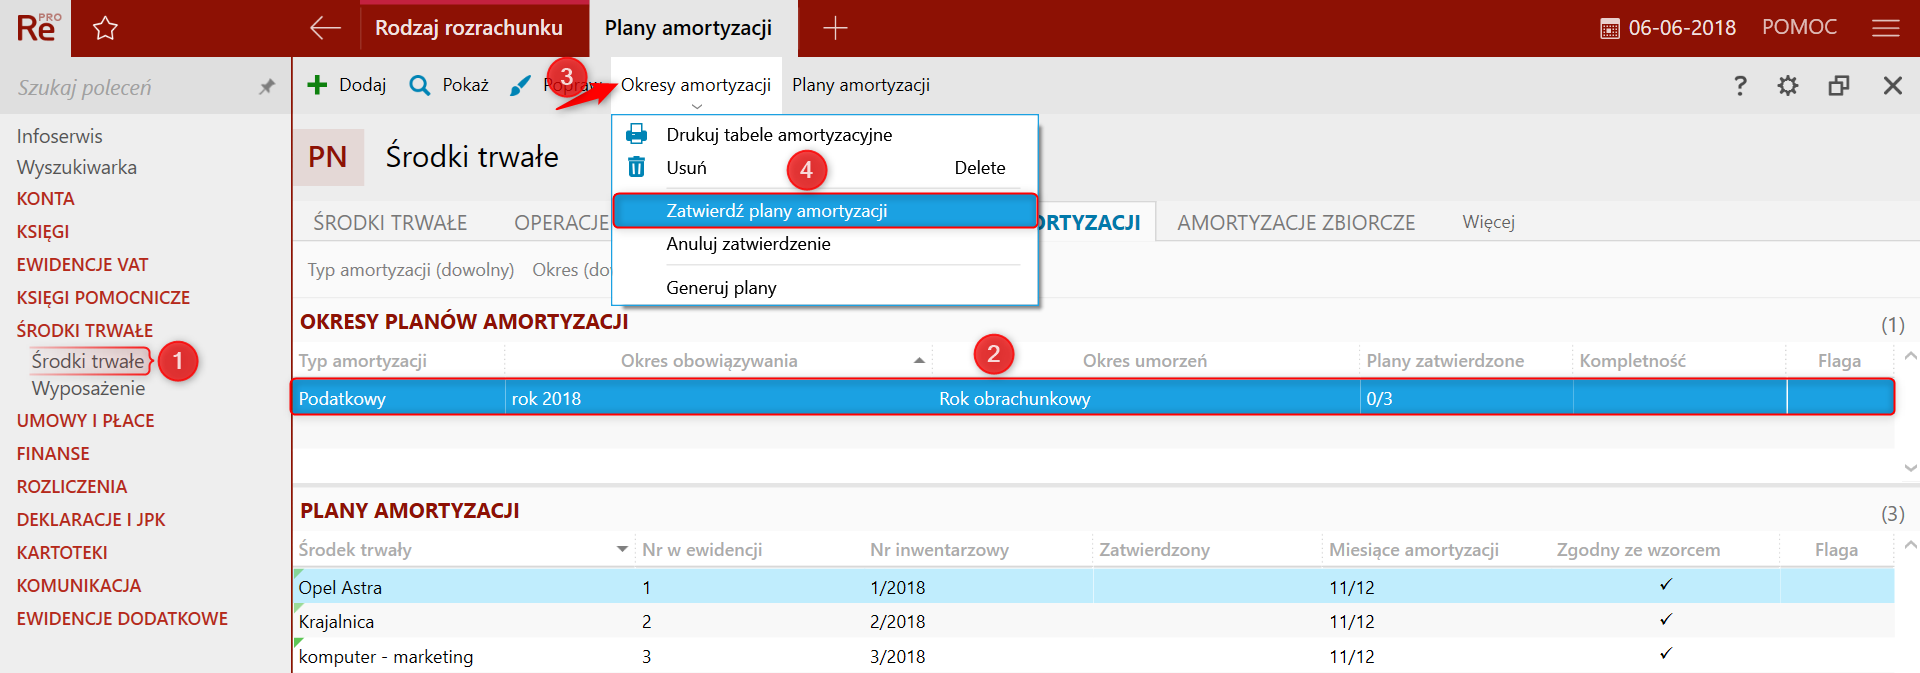This screenshot has height=673, width=1920.
Task: Expand ROZLICZENIA sidebar section
Action: coord(71,487)
